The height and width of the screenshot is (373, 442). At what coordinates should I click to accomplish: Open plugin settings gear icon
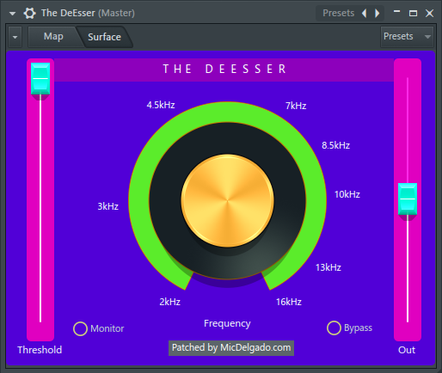pyautogui.click(x=30, y=13)
